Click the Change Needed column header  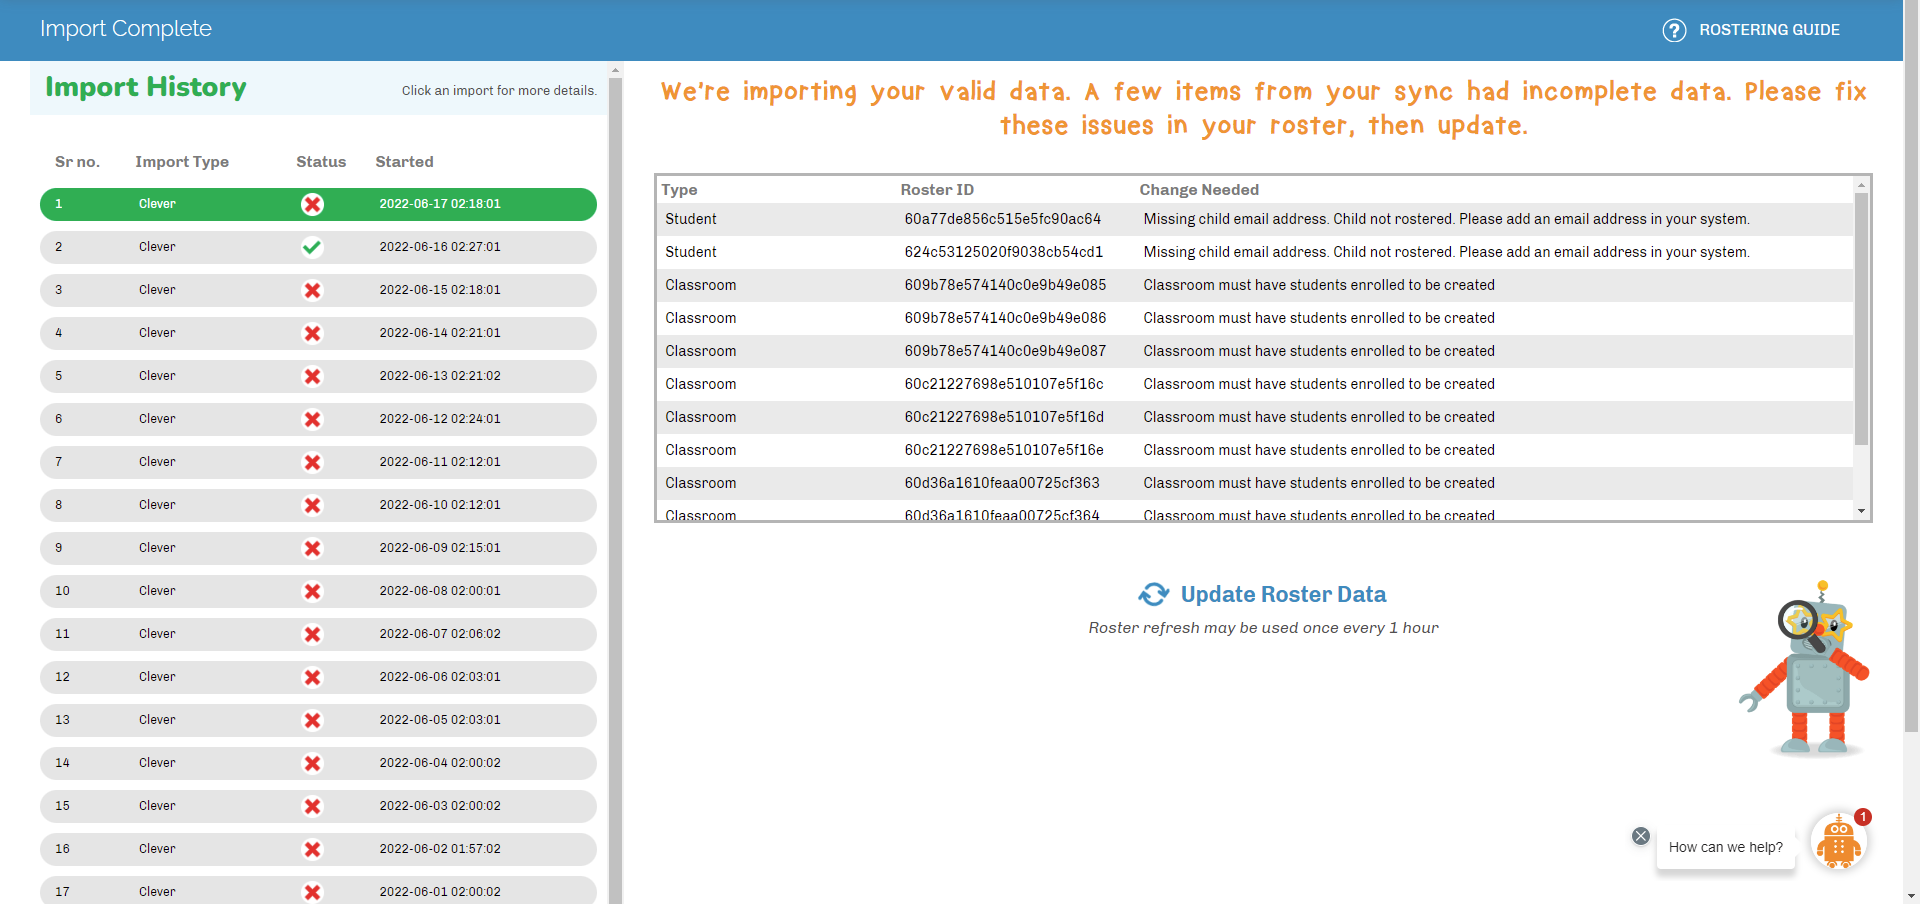1198,190
